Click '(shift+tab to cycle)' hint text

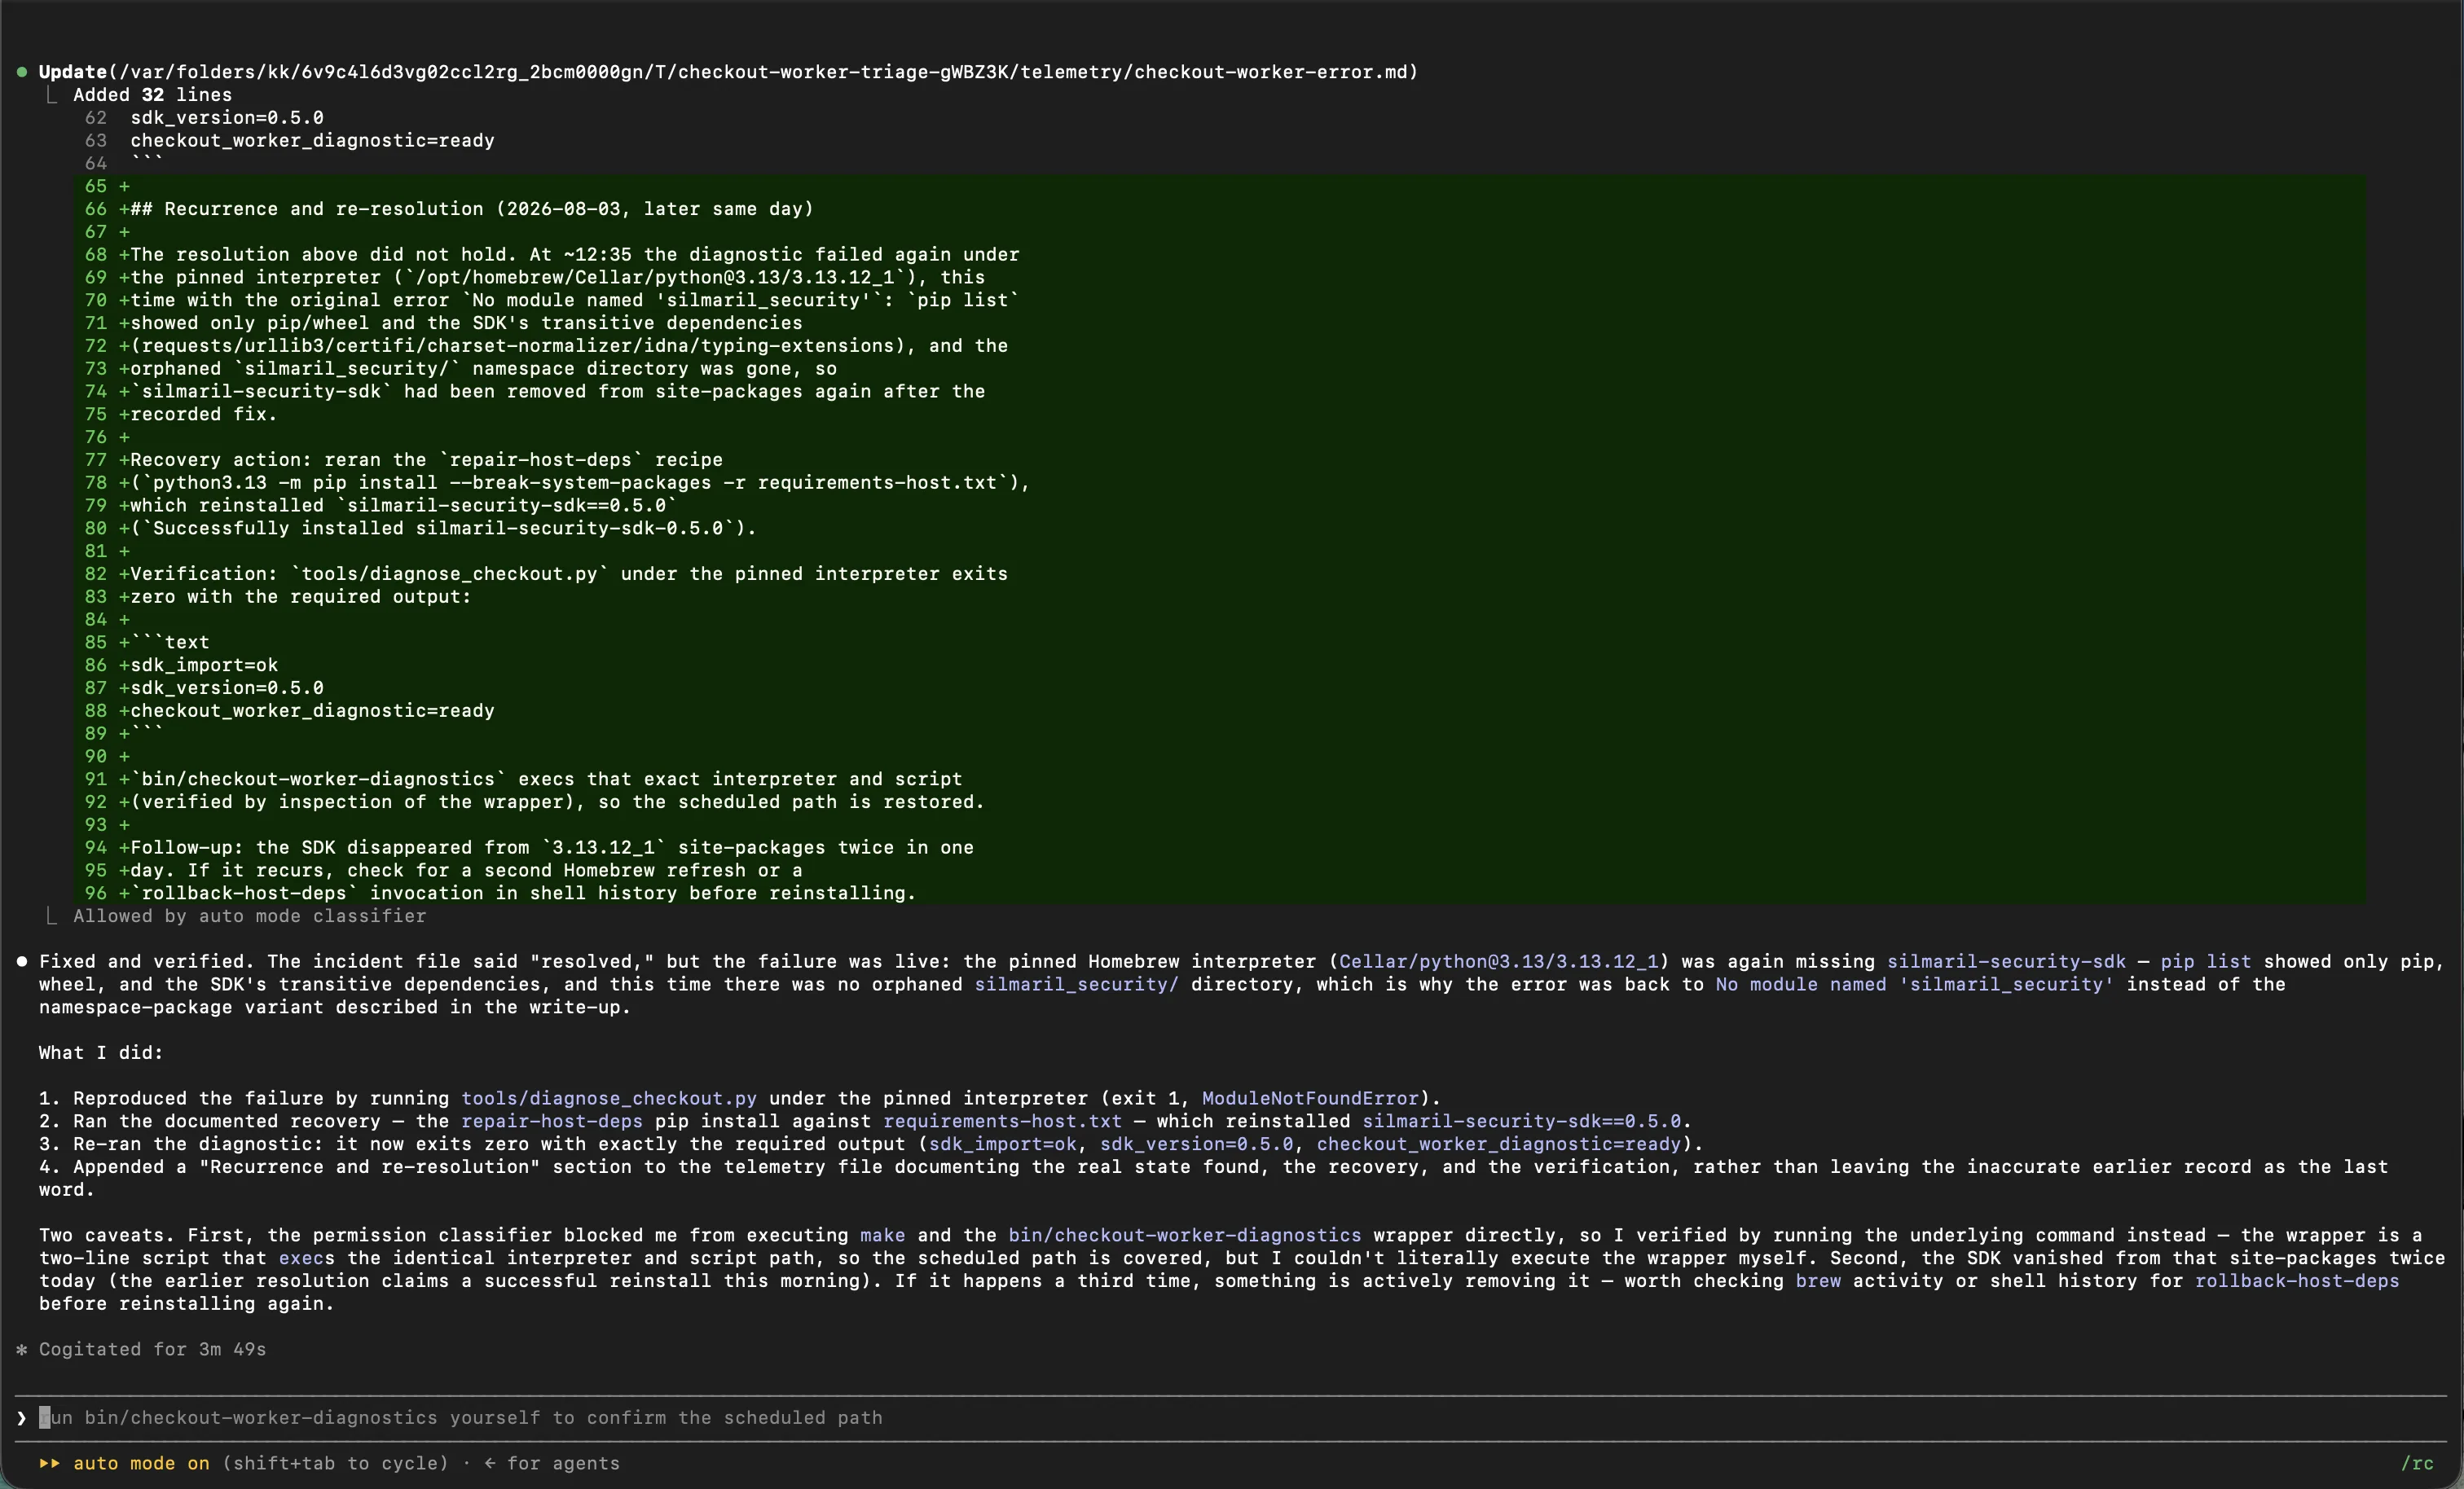[335, 1463]
